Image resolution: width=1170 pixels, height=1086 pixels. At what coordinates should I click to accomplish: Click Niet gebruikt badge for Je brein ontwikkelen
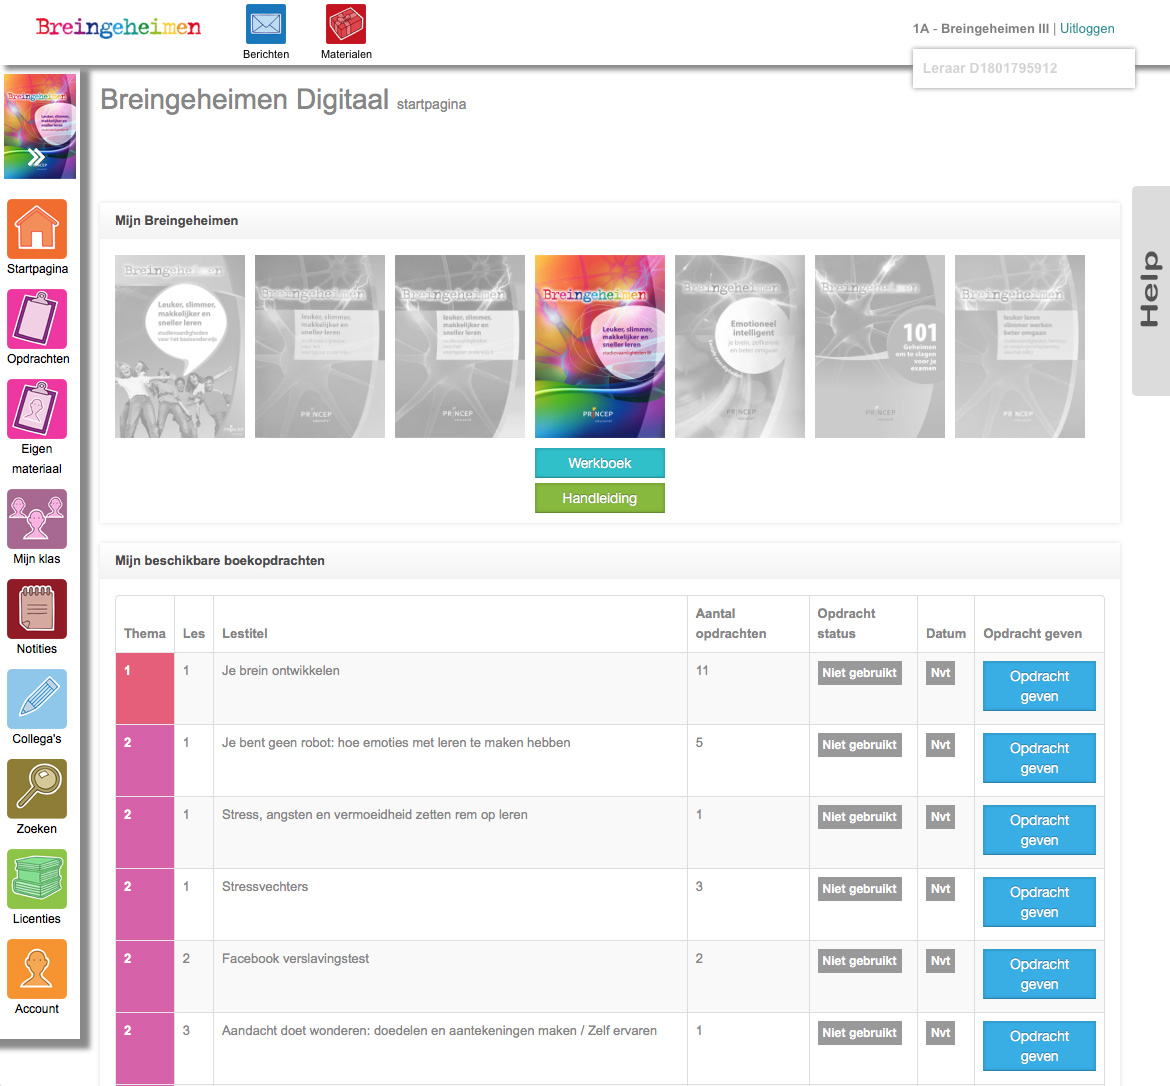click(860, 672)
